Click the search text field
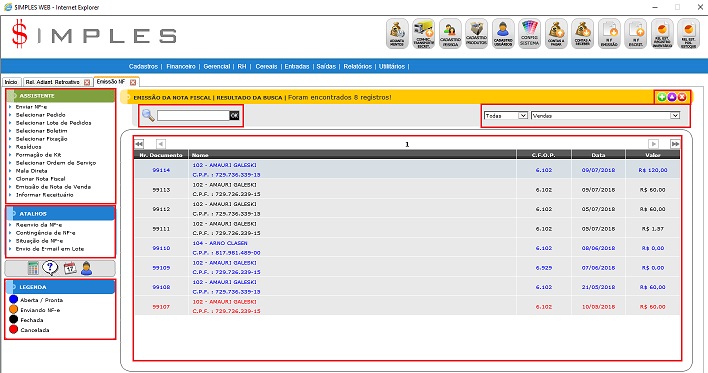Viewport: 708px width, 373px height. point(193,116)
